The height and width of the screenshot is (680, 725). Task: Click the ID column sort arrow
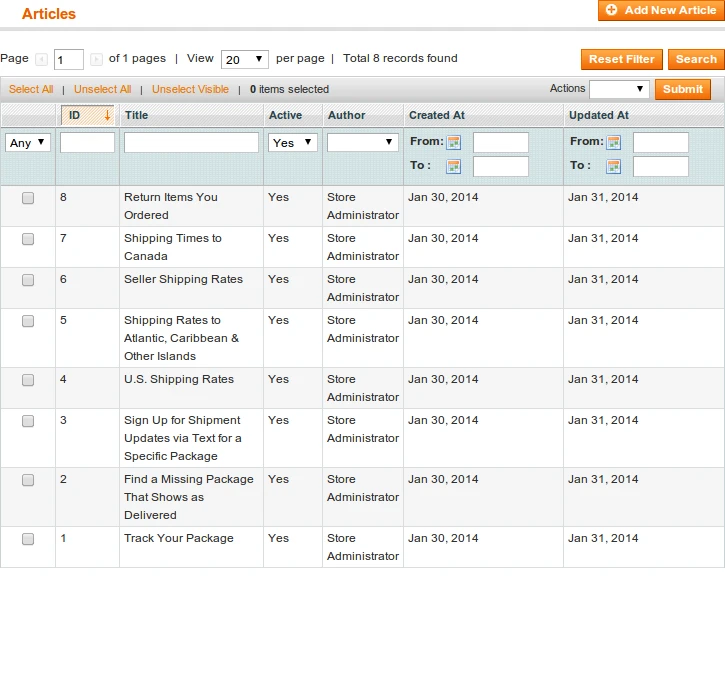107,116
